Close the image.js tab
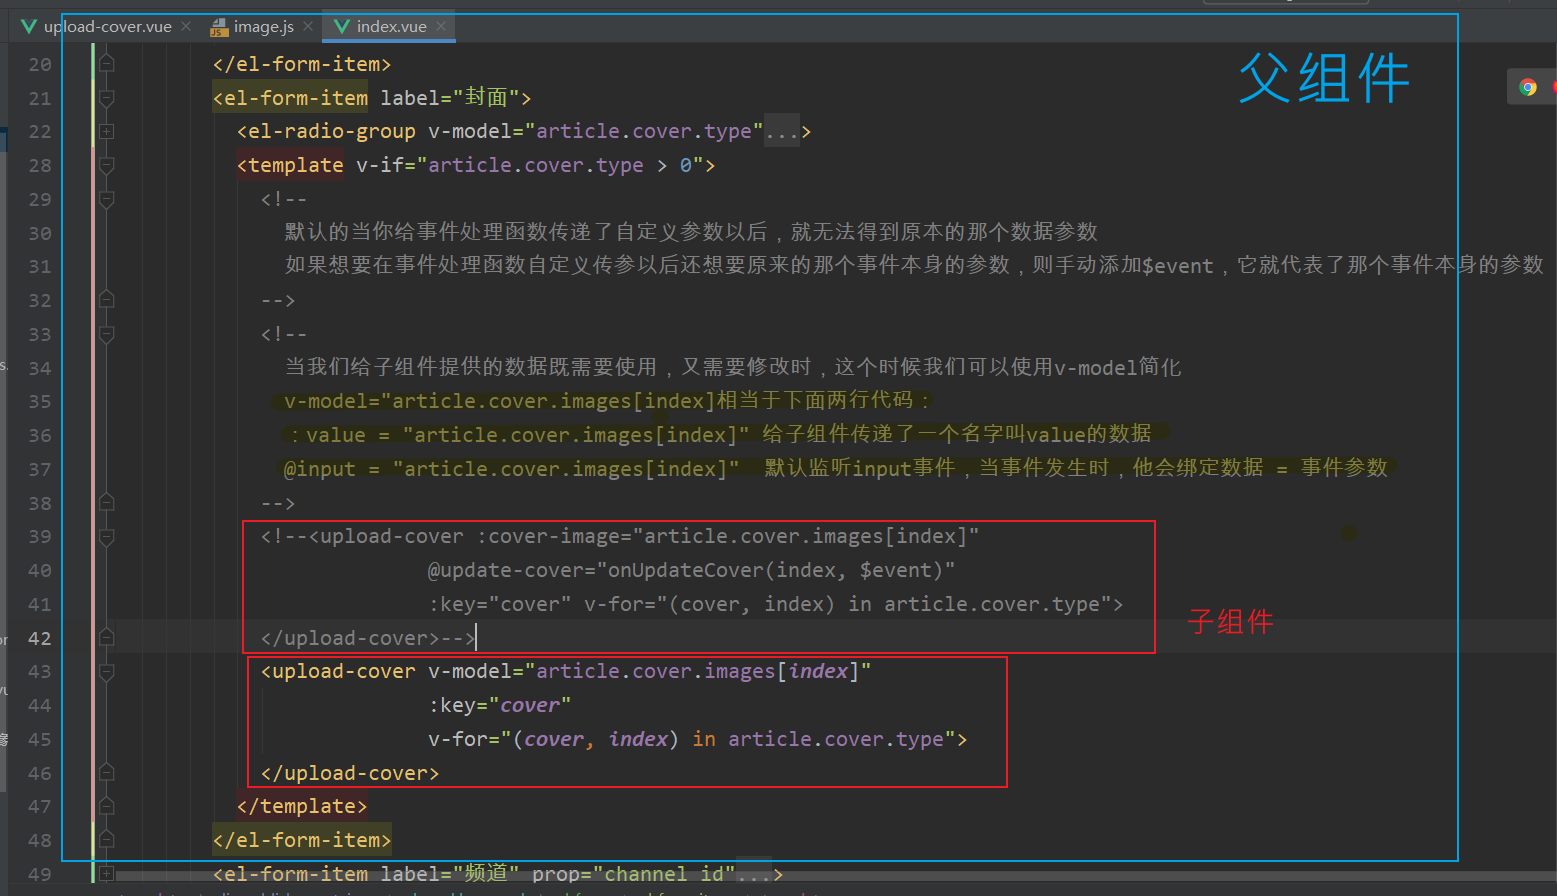Viewport: 1557px width, 896px height. click(x=308, y=26)
